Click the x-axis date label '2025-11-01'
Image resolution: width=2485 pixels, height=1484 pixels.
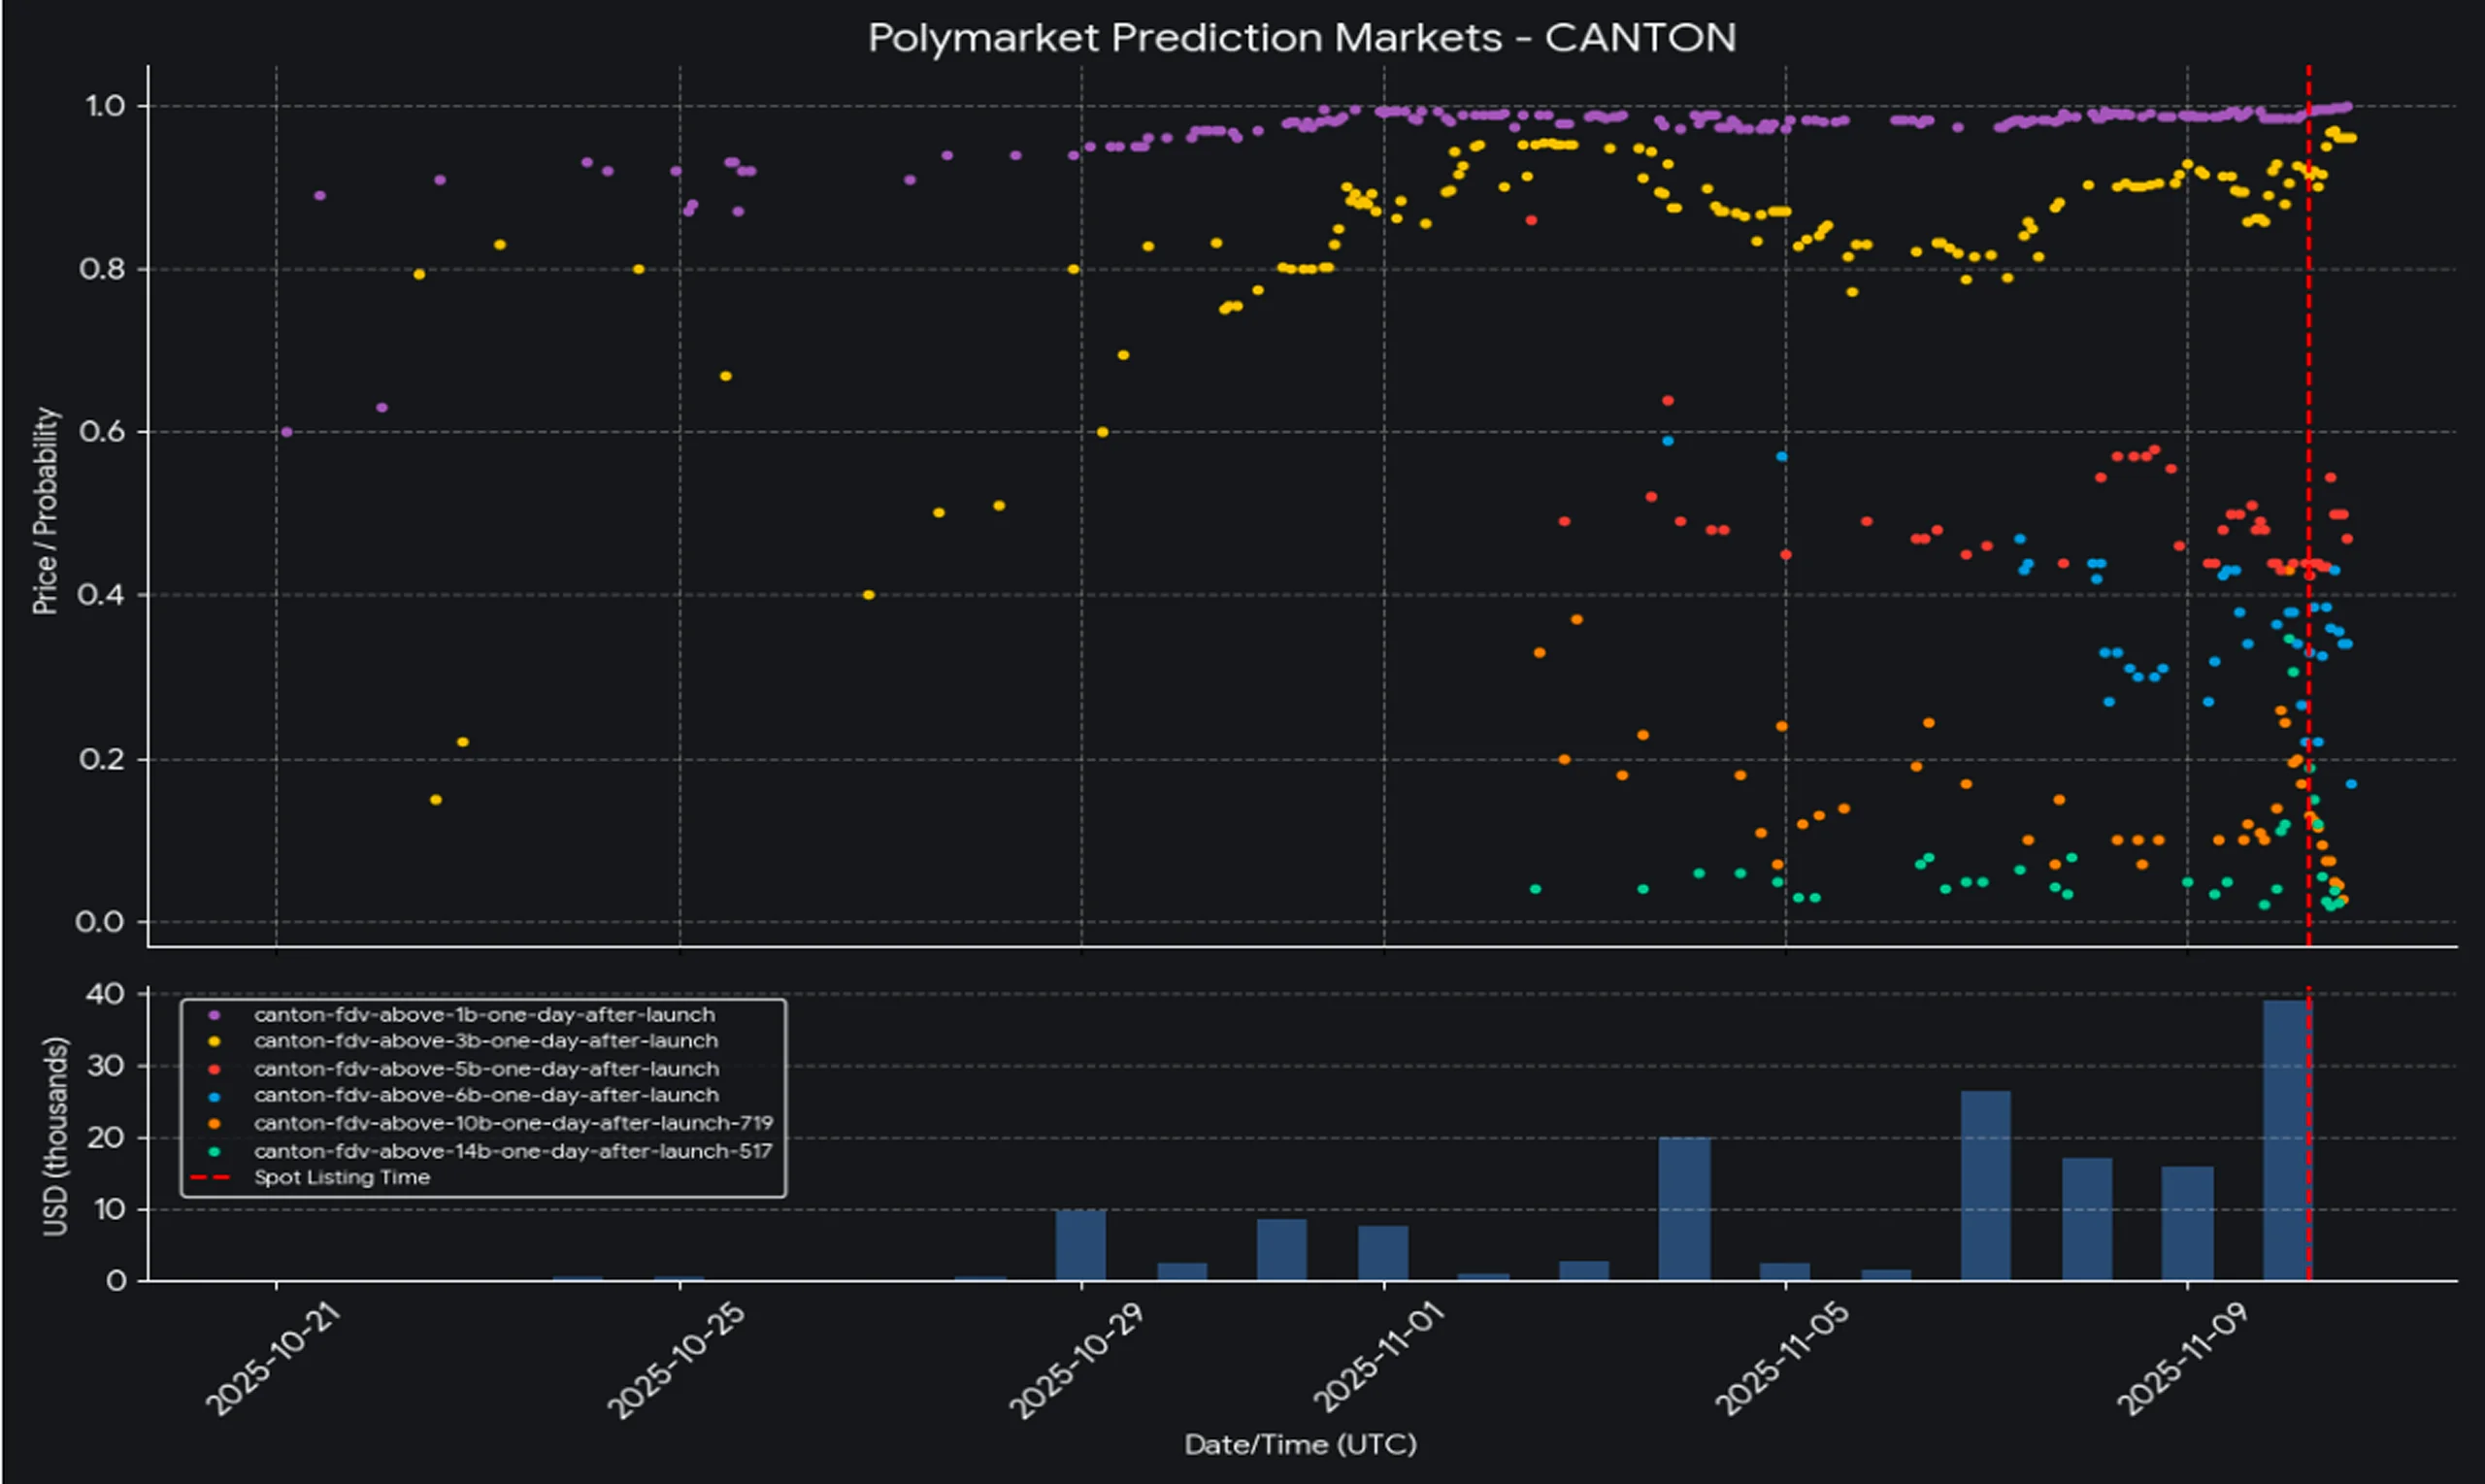[x=1380, y=1359]
